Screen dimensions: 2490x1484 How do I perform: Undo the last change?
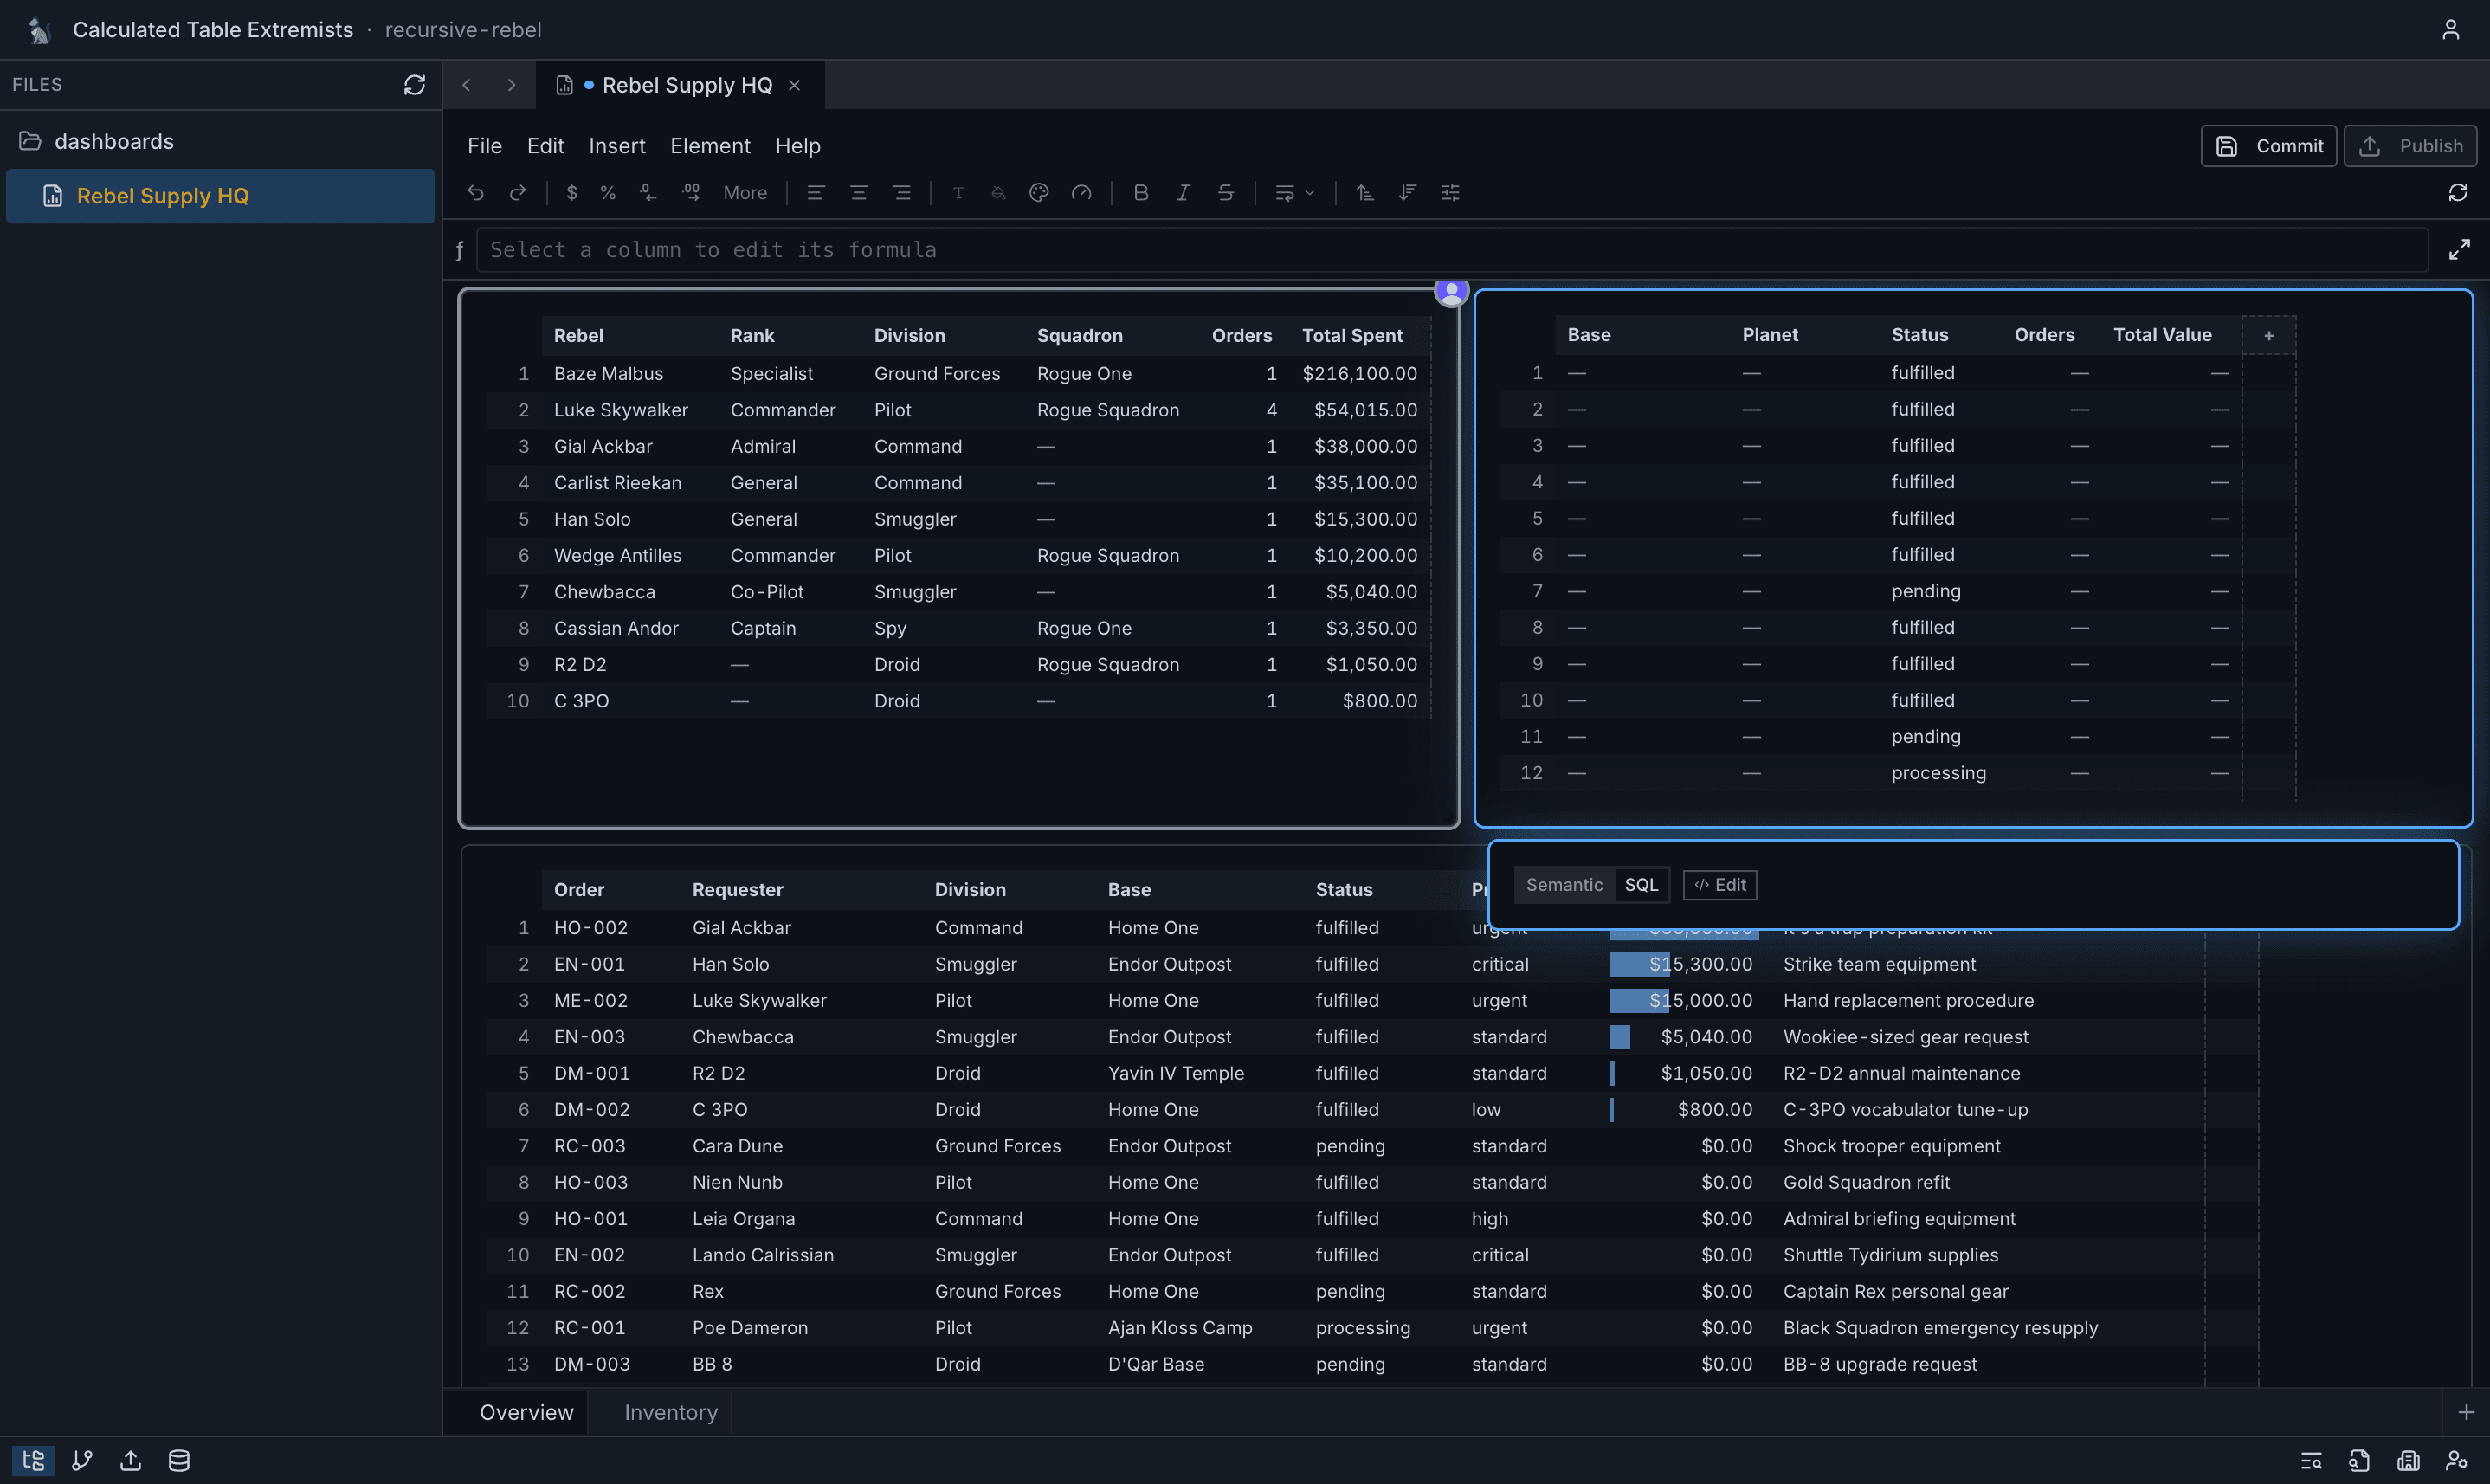point(476,192)
